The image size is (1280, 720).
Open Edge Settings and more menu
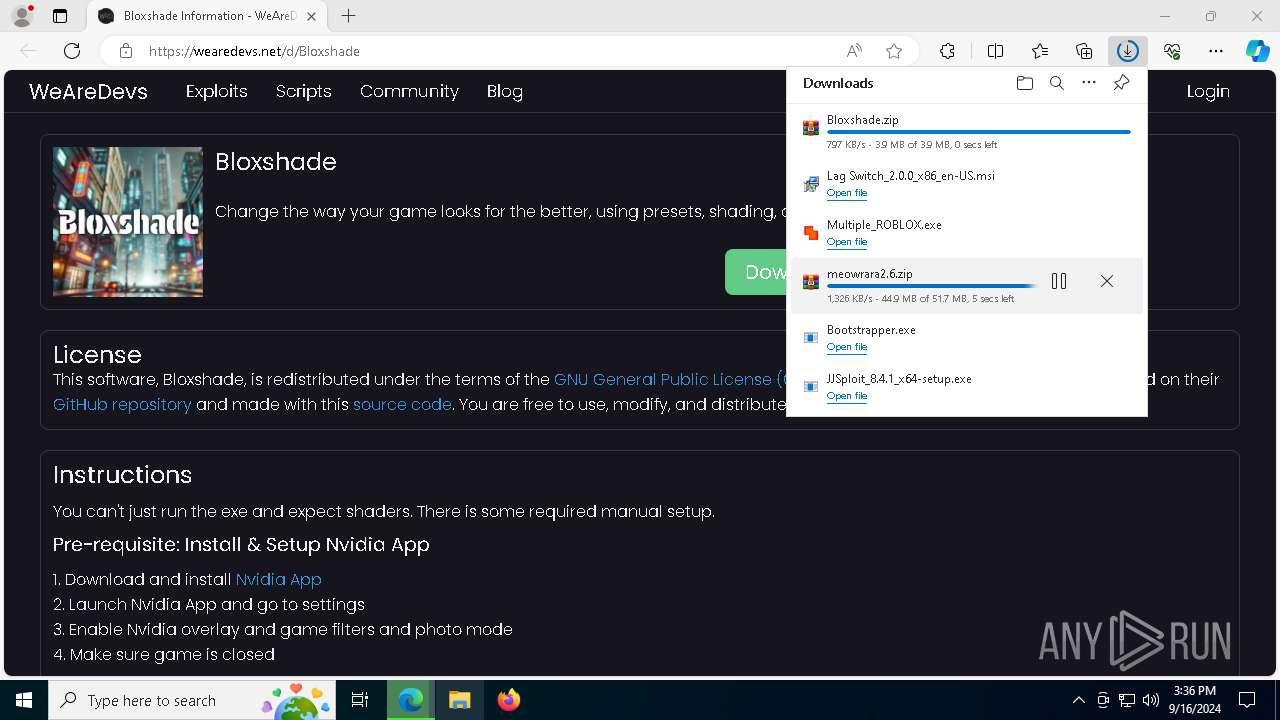tap(1216, 51)
